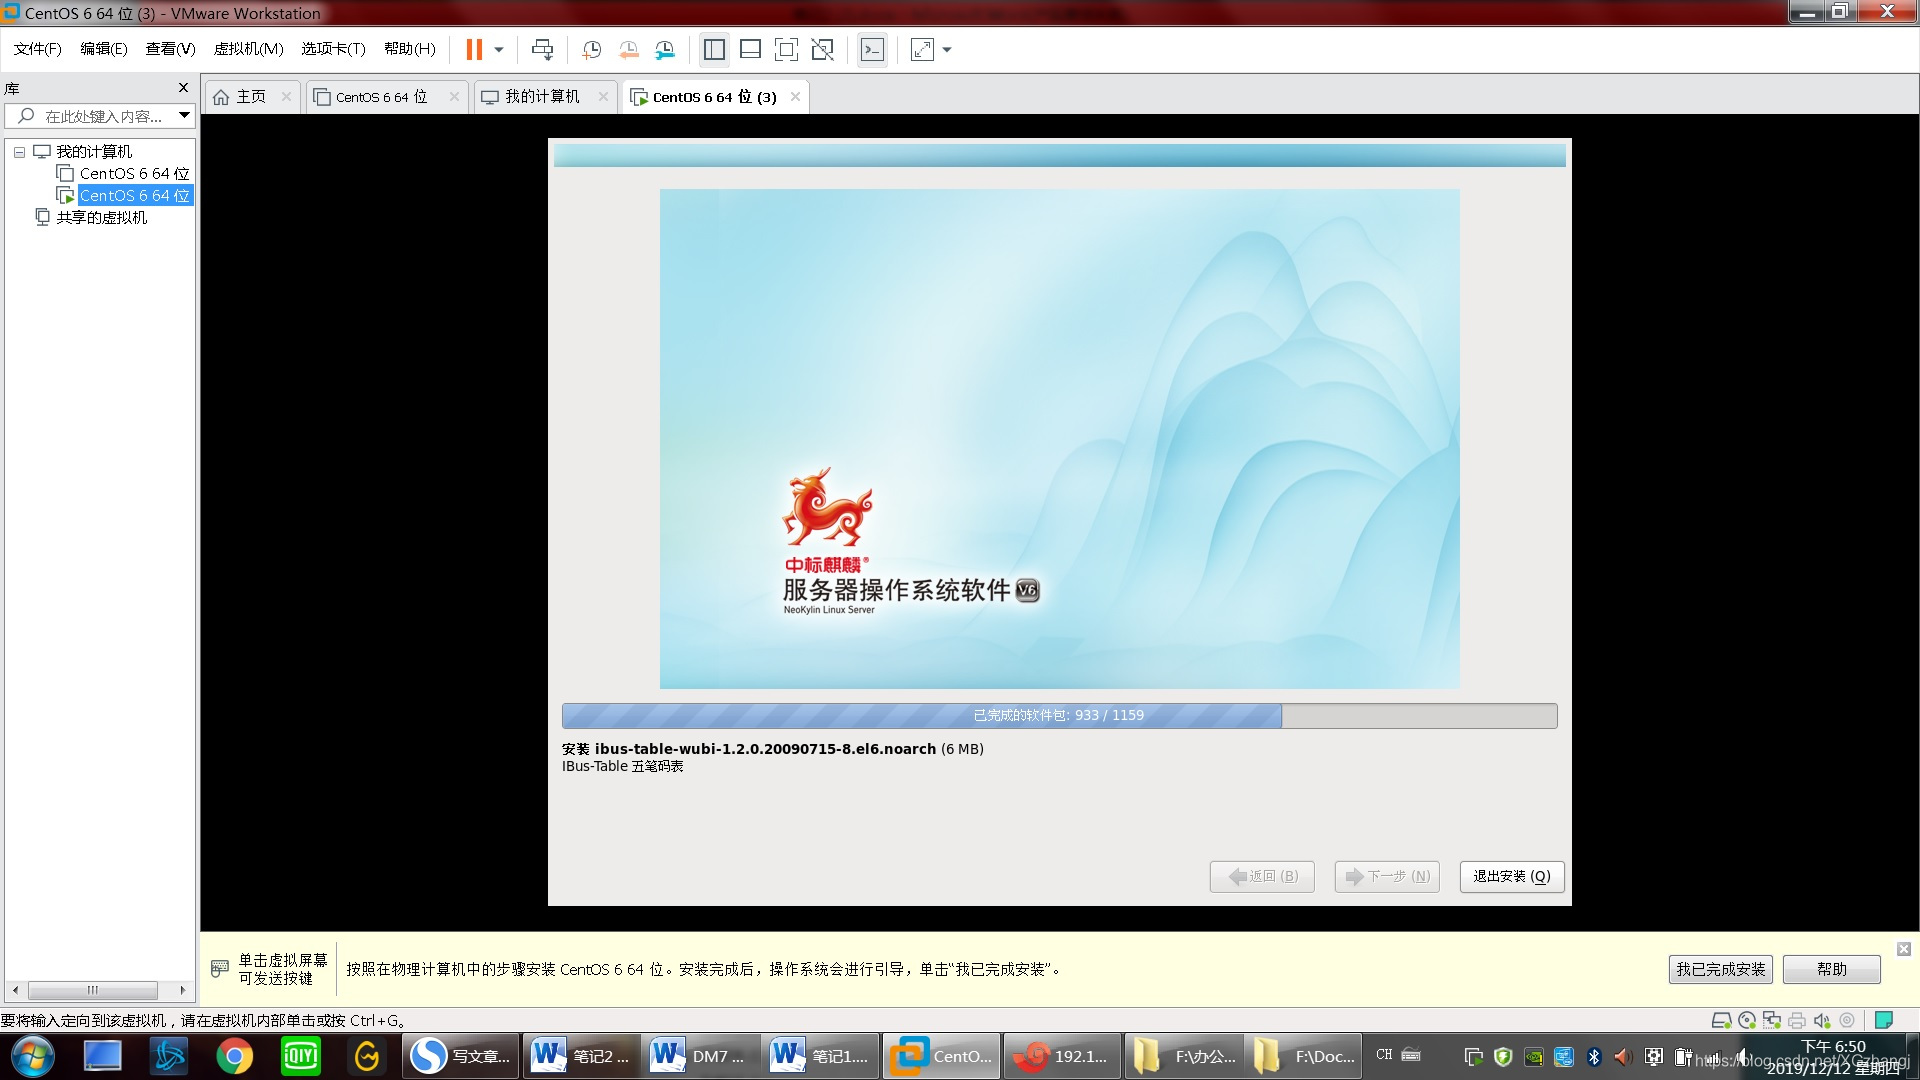Revert to previous snapshot icon
The height and width of the screenshot is (1080, 1920).
629,49
